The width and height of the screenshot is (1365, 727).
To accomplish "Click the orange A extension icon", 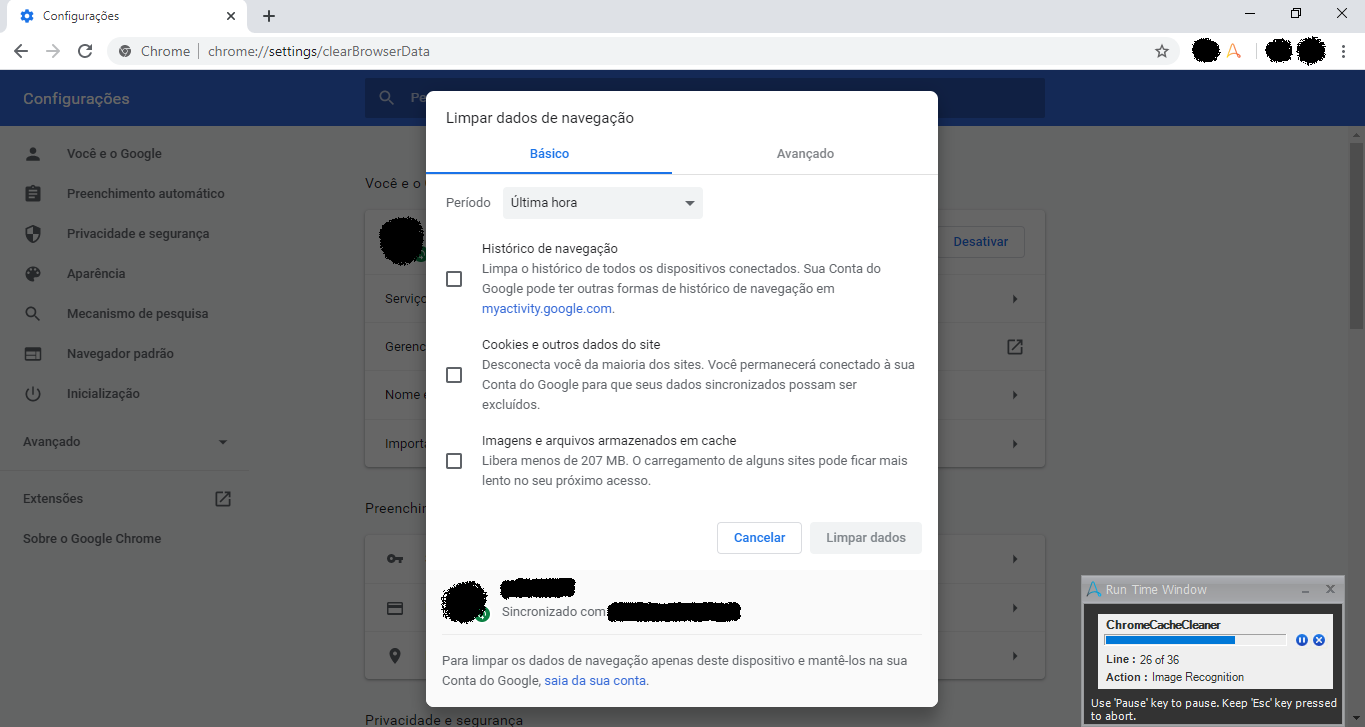I will click(x=1234, y=50).
